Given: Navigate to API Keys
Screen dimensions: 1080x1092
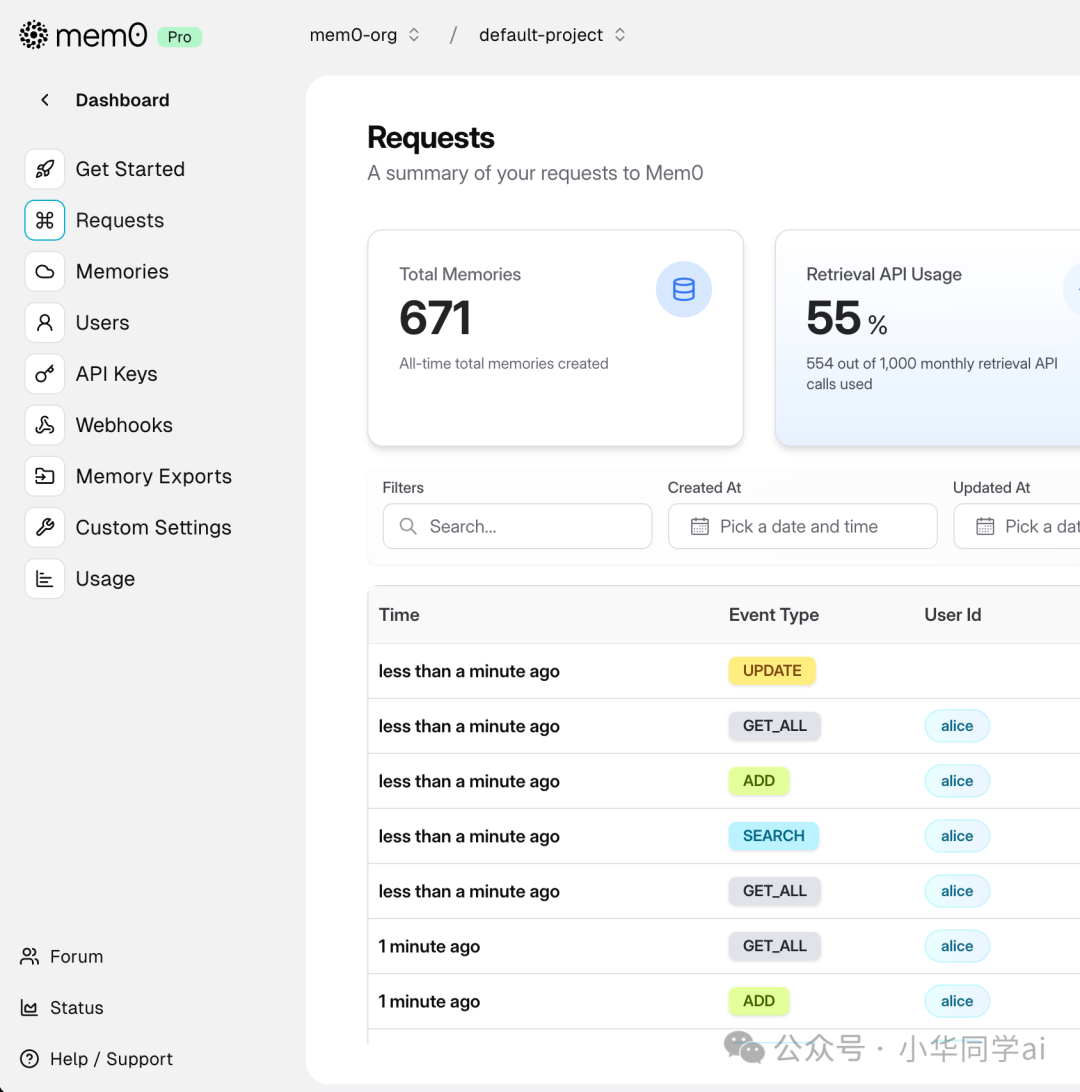Looking at the screenshot, I should 116,374.
